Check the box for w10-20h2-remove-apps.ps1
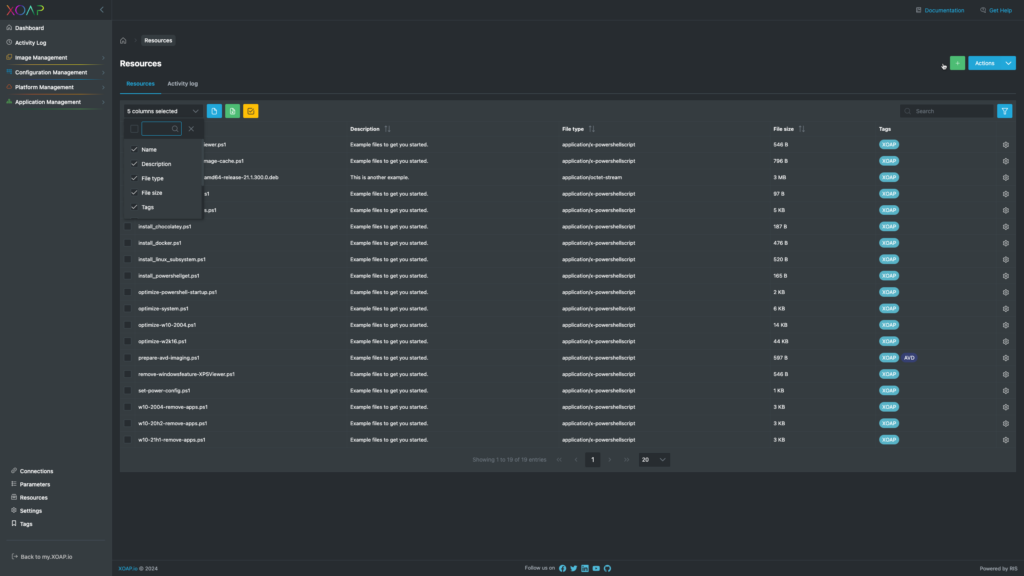The image size is (1024, 576). [128, 423]
